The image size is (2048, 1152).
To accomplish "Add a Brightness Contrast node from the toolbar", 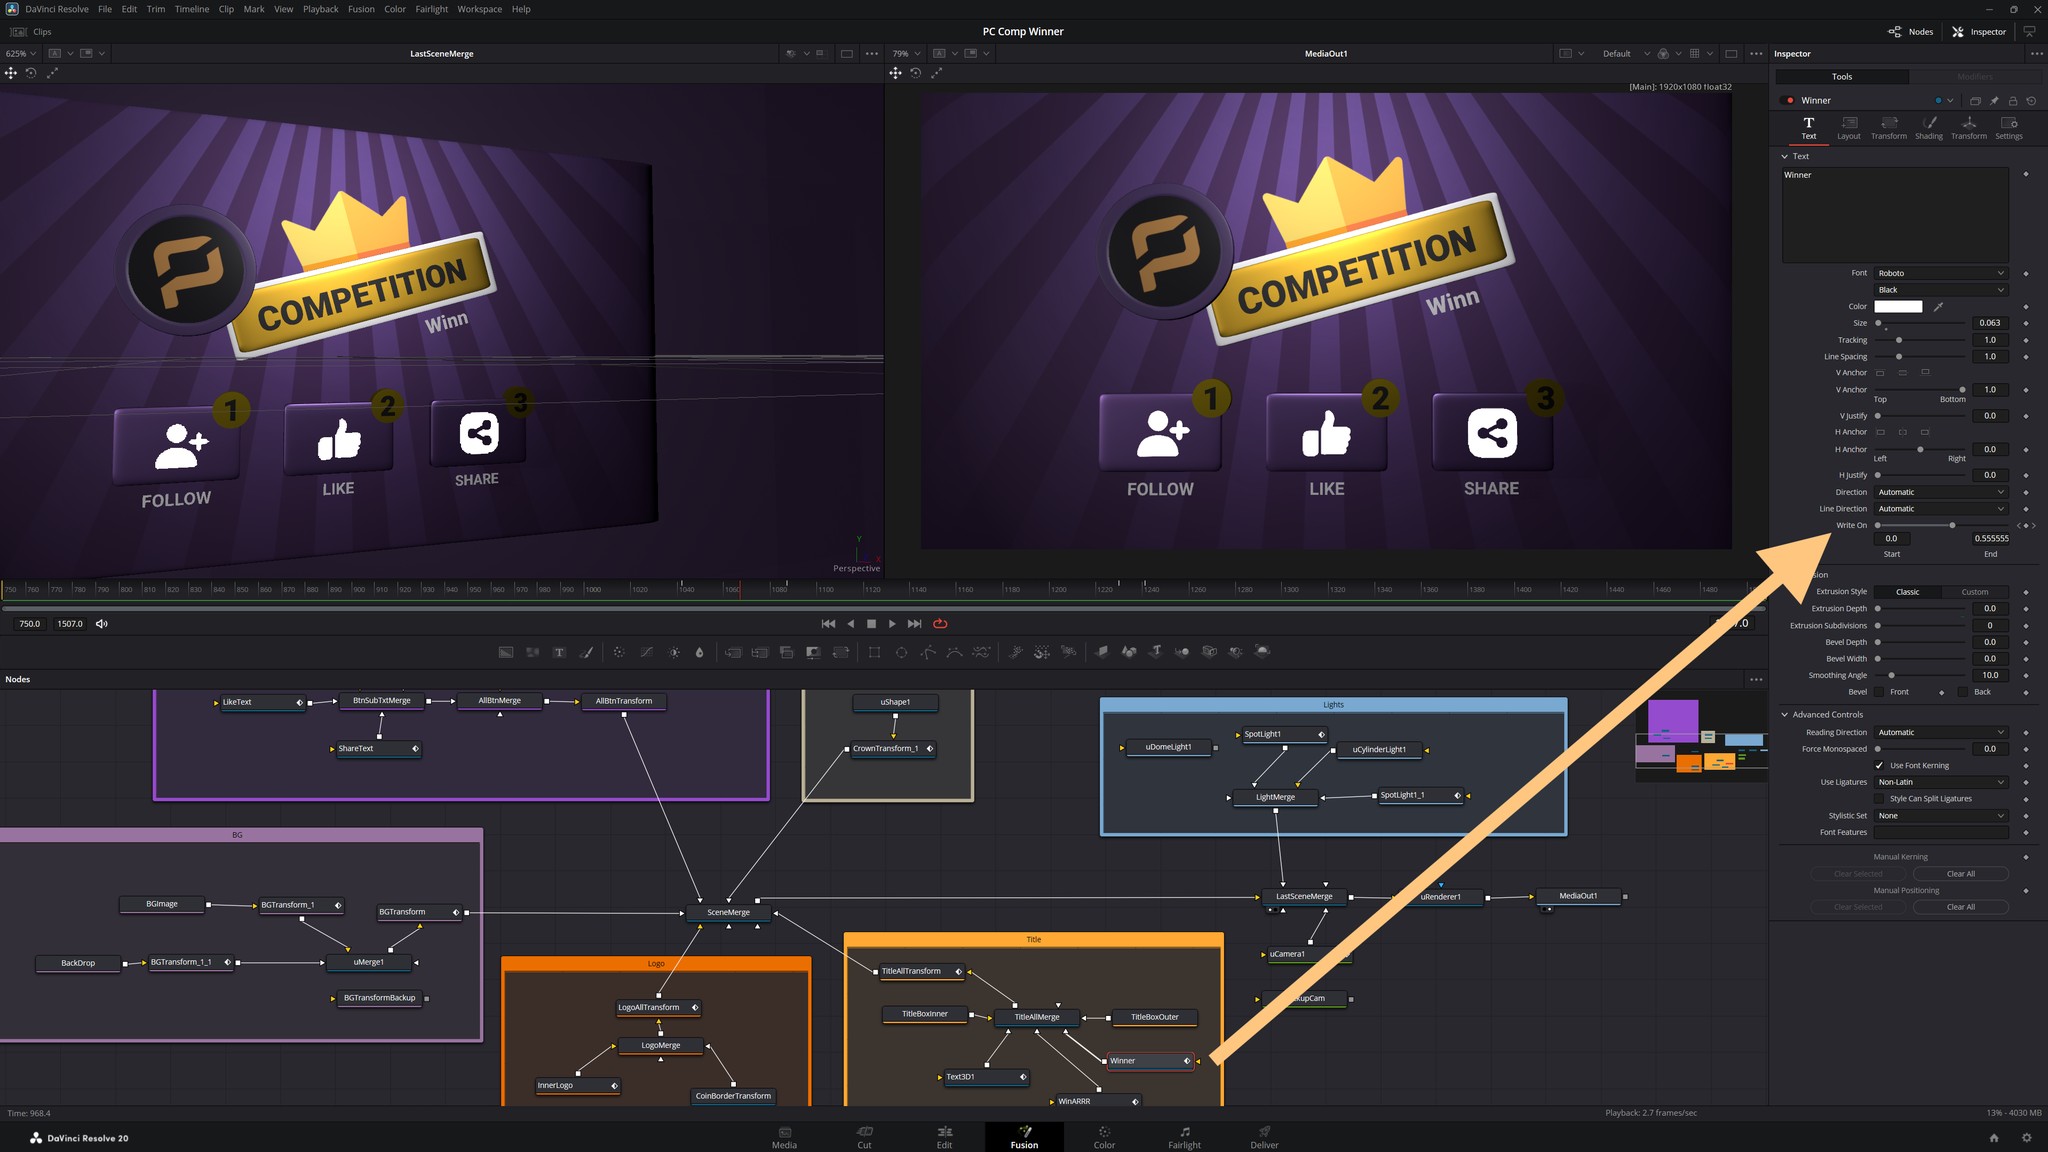I will coord(674,652).
